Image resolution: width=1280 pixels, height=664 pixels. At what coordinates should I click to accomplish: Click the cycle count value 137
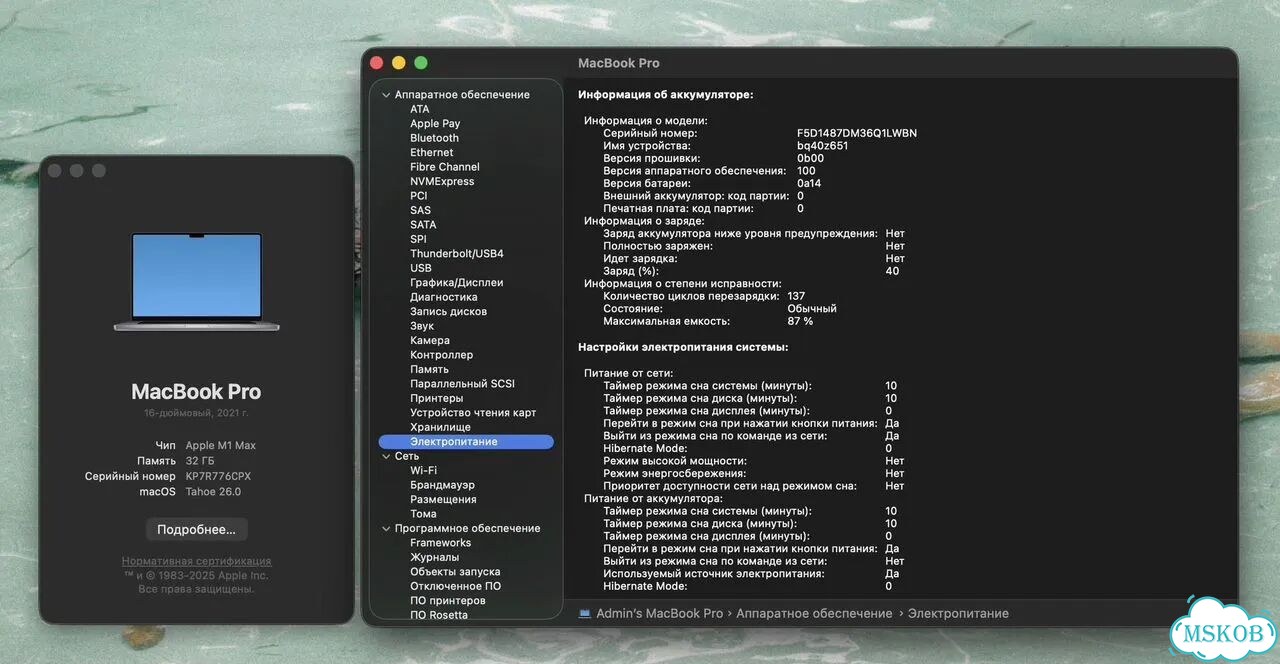796,296
